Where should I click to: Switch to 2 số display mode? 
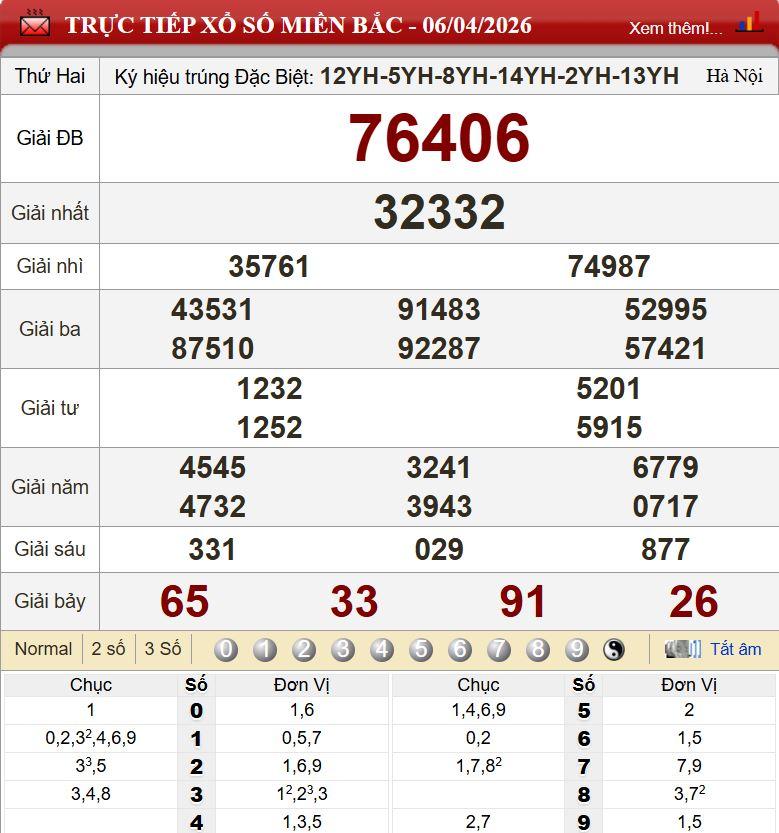108,649
